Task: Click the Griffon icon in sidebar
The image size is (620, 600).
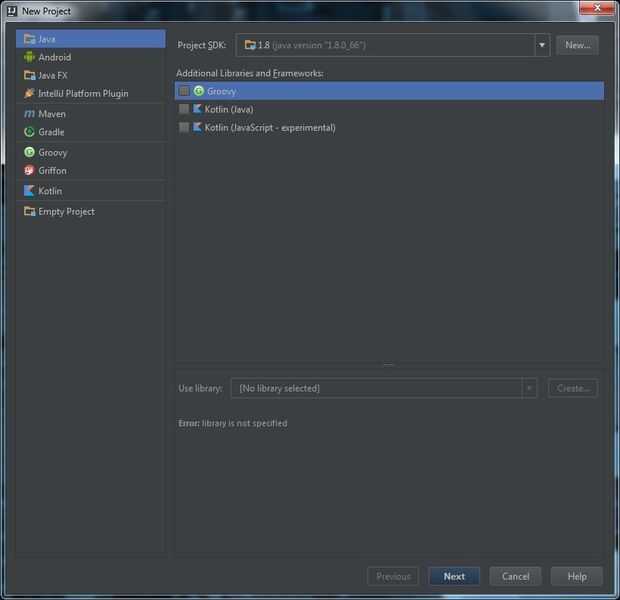Action: click(x=29, y=170)
